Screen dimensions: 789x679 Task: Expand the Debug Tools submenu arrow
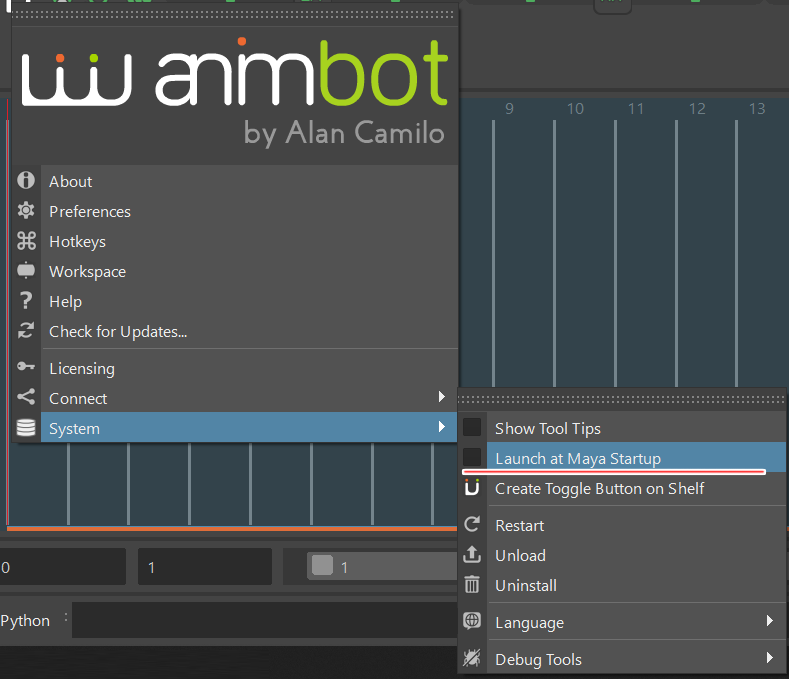(769, 659)
